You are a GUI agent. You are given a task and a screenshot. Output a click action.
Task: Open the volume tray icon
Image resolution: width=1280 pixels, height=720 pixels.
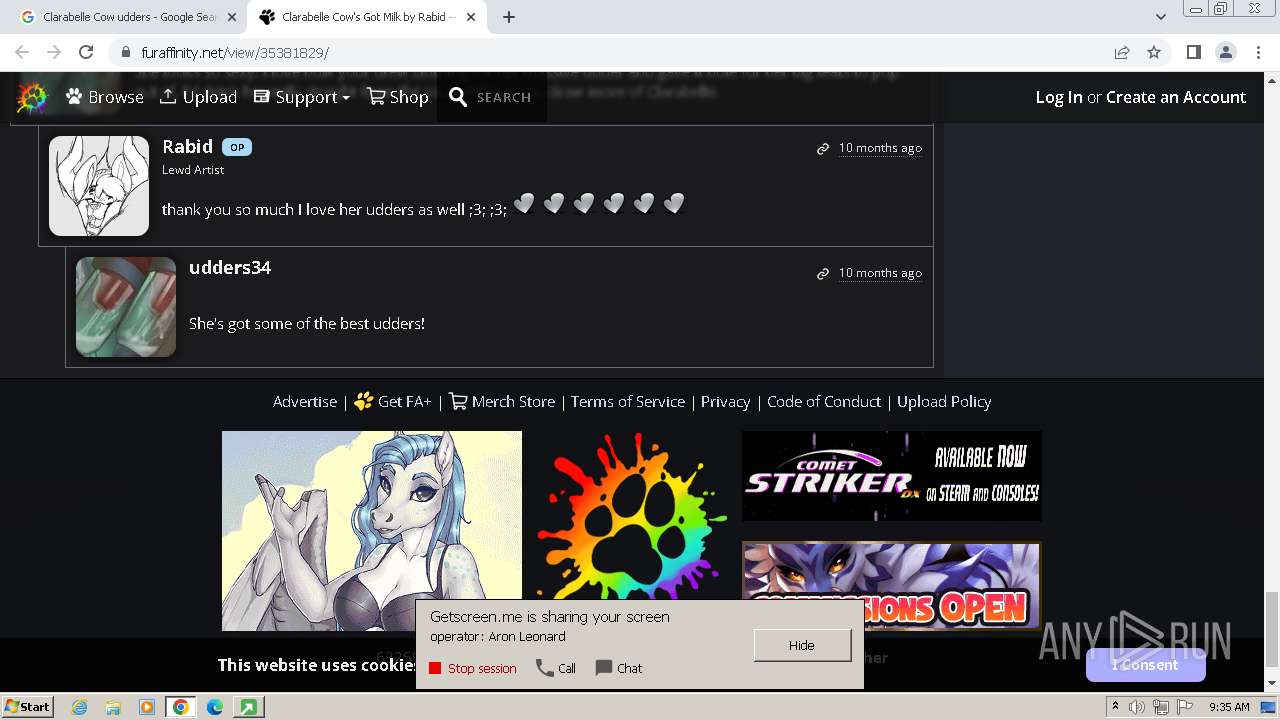pos(1137,707)
